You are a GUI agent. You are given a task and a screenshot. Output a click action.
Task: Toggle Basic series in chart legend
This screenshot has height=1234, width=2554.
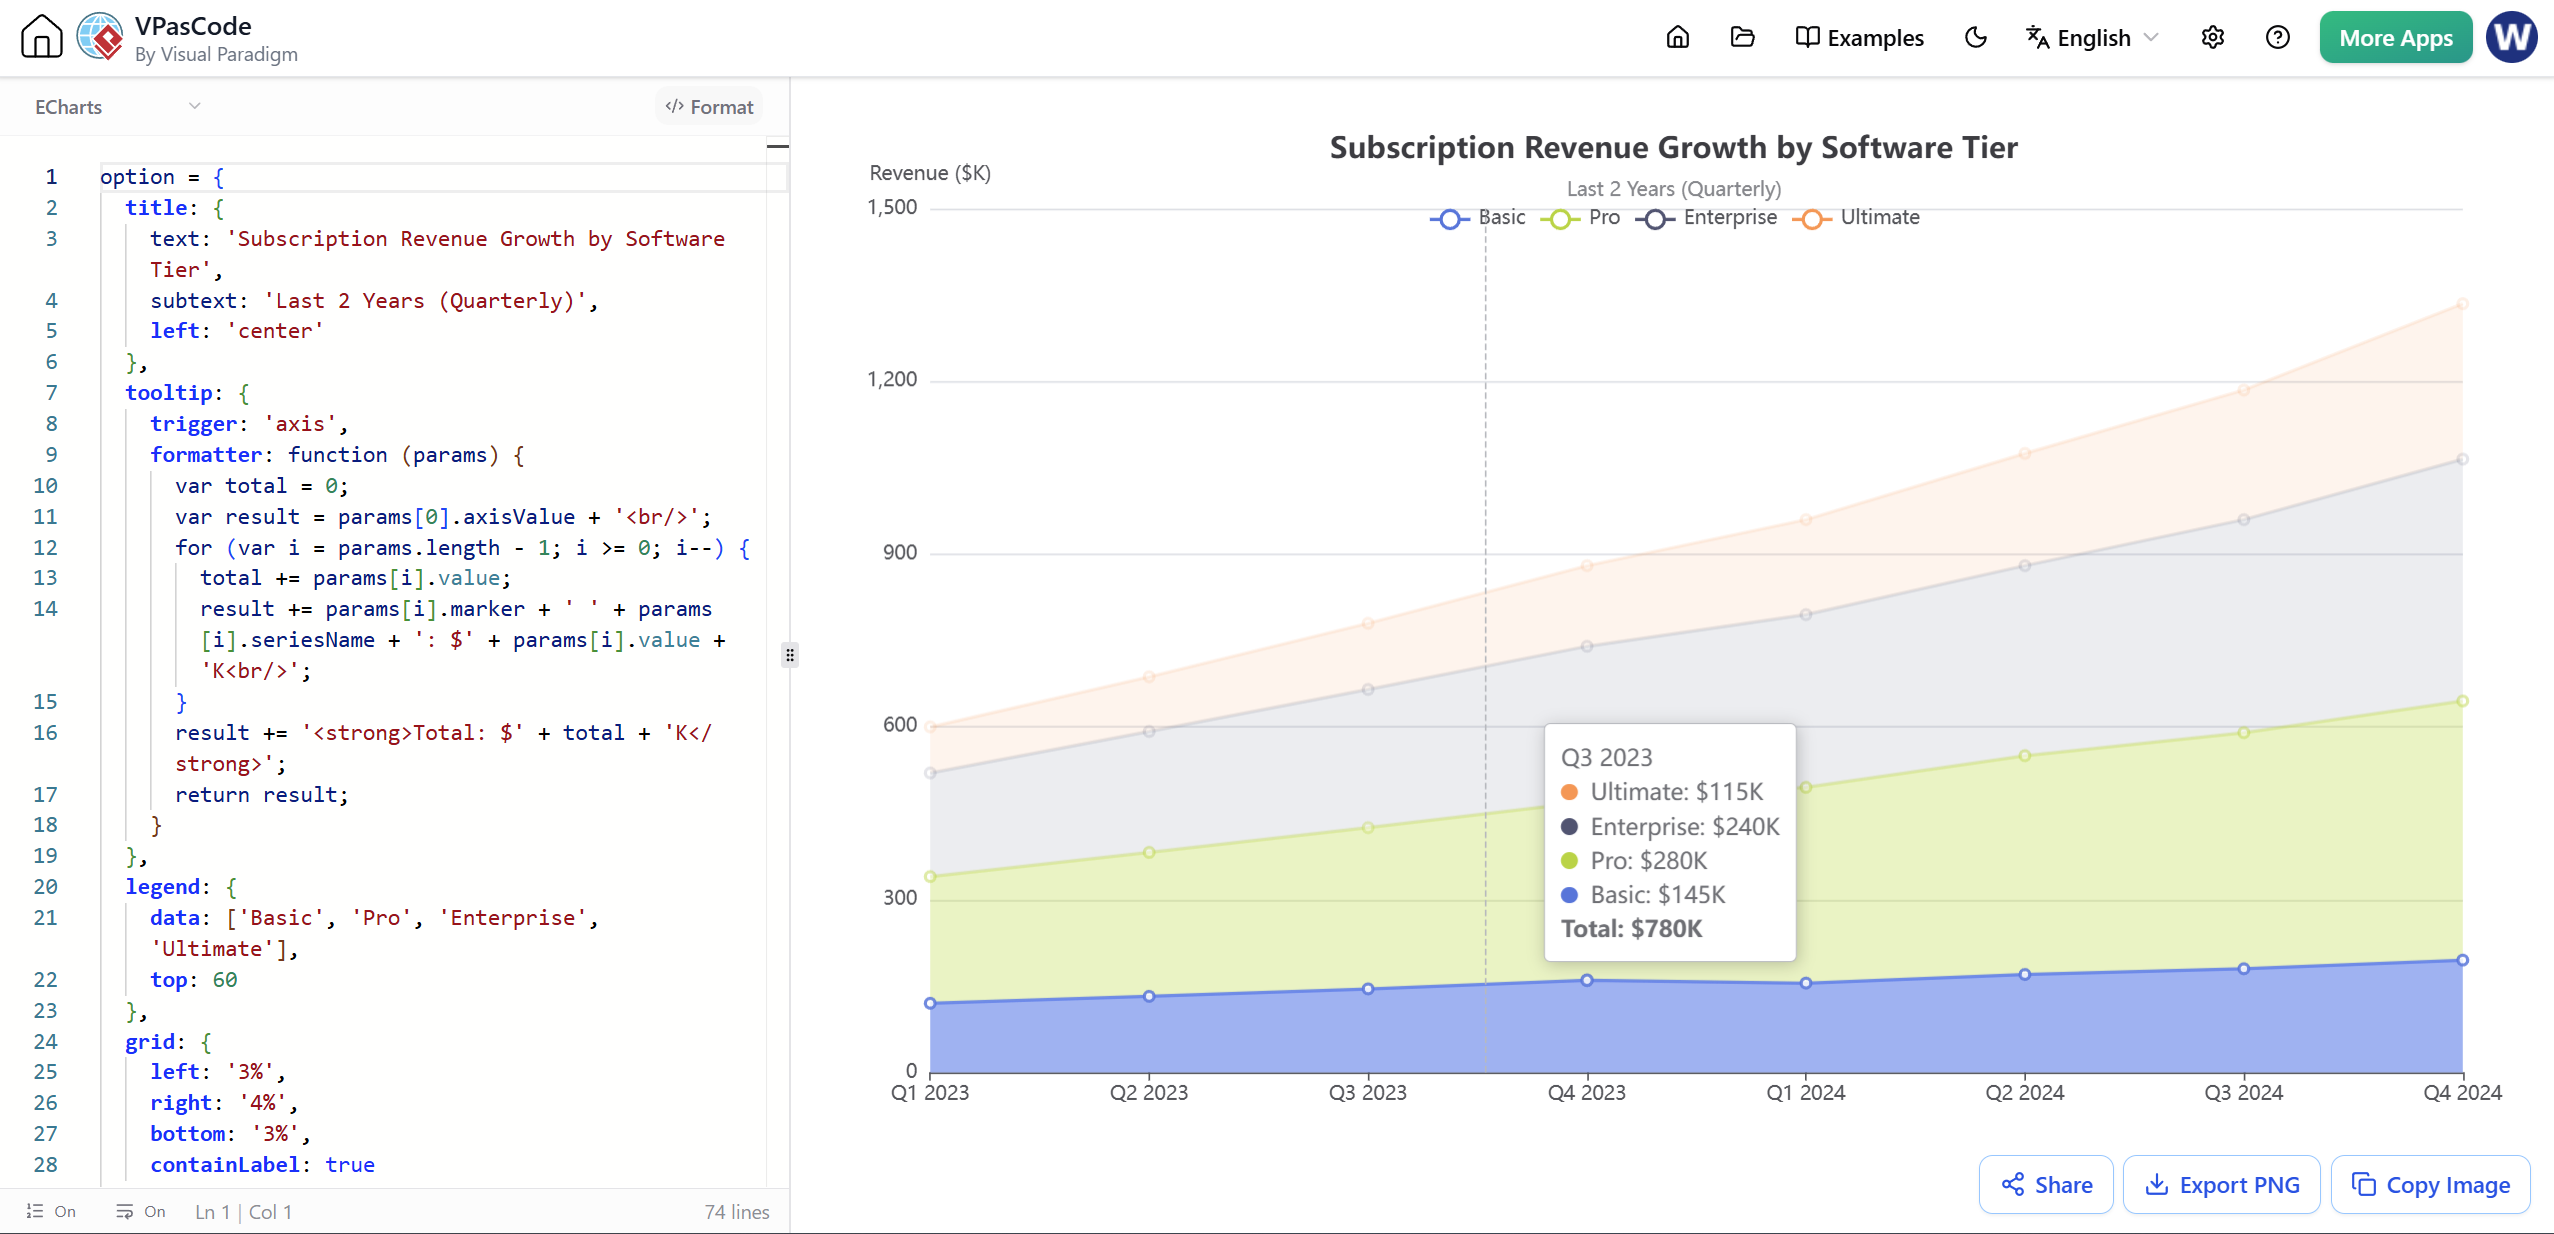pyautogui.click(x=1477, y=218)
